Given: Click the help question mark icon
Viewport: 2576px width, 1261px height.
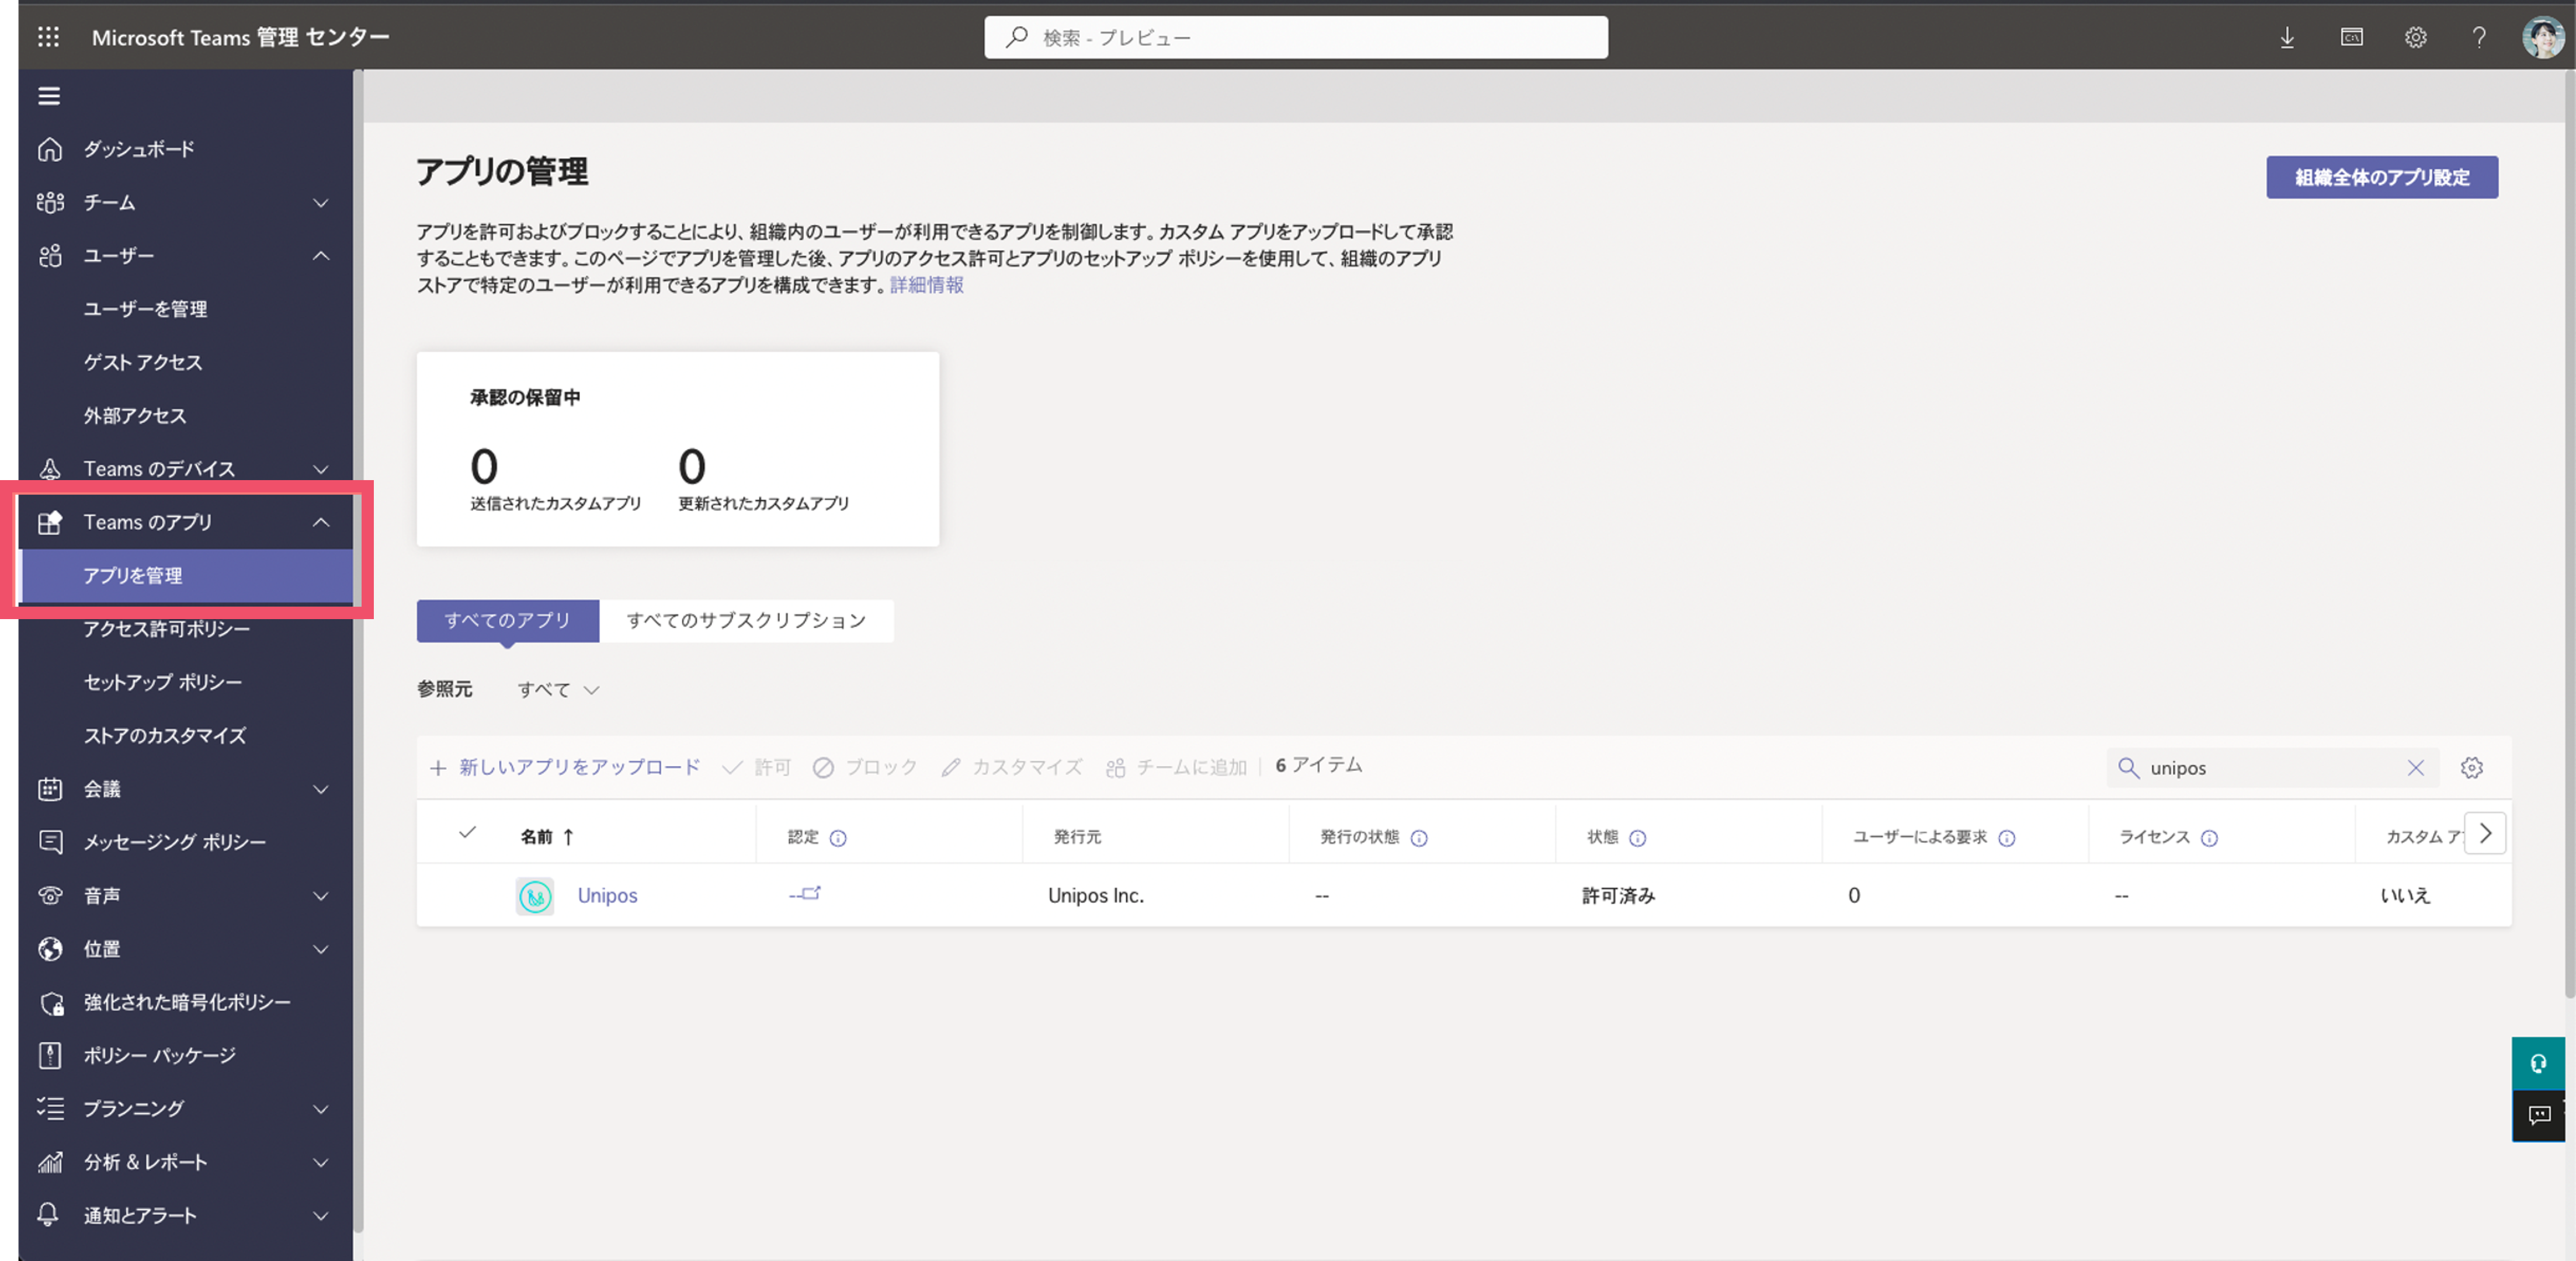Looking at the screenshot, I should click(x=2479, y=37).
